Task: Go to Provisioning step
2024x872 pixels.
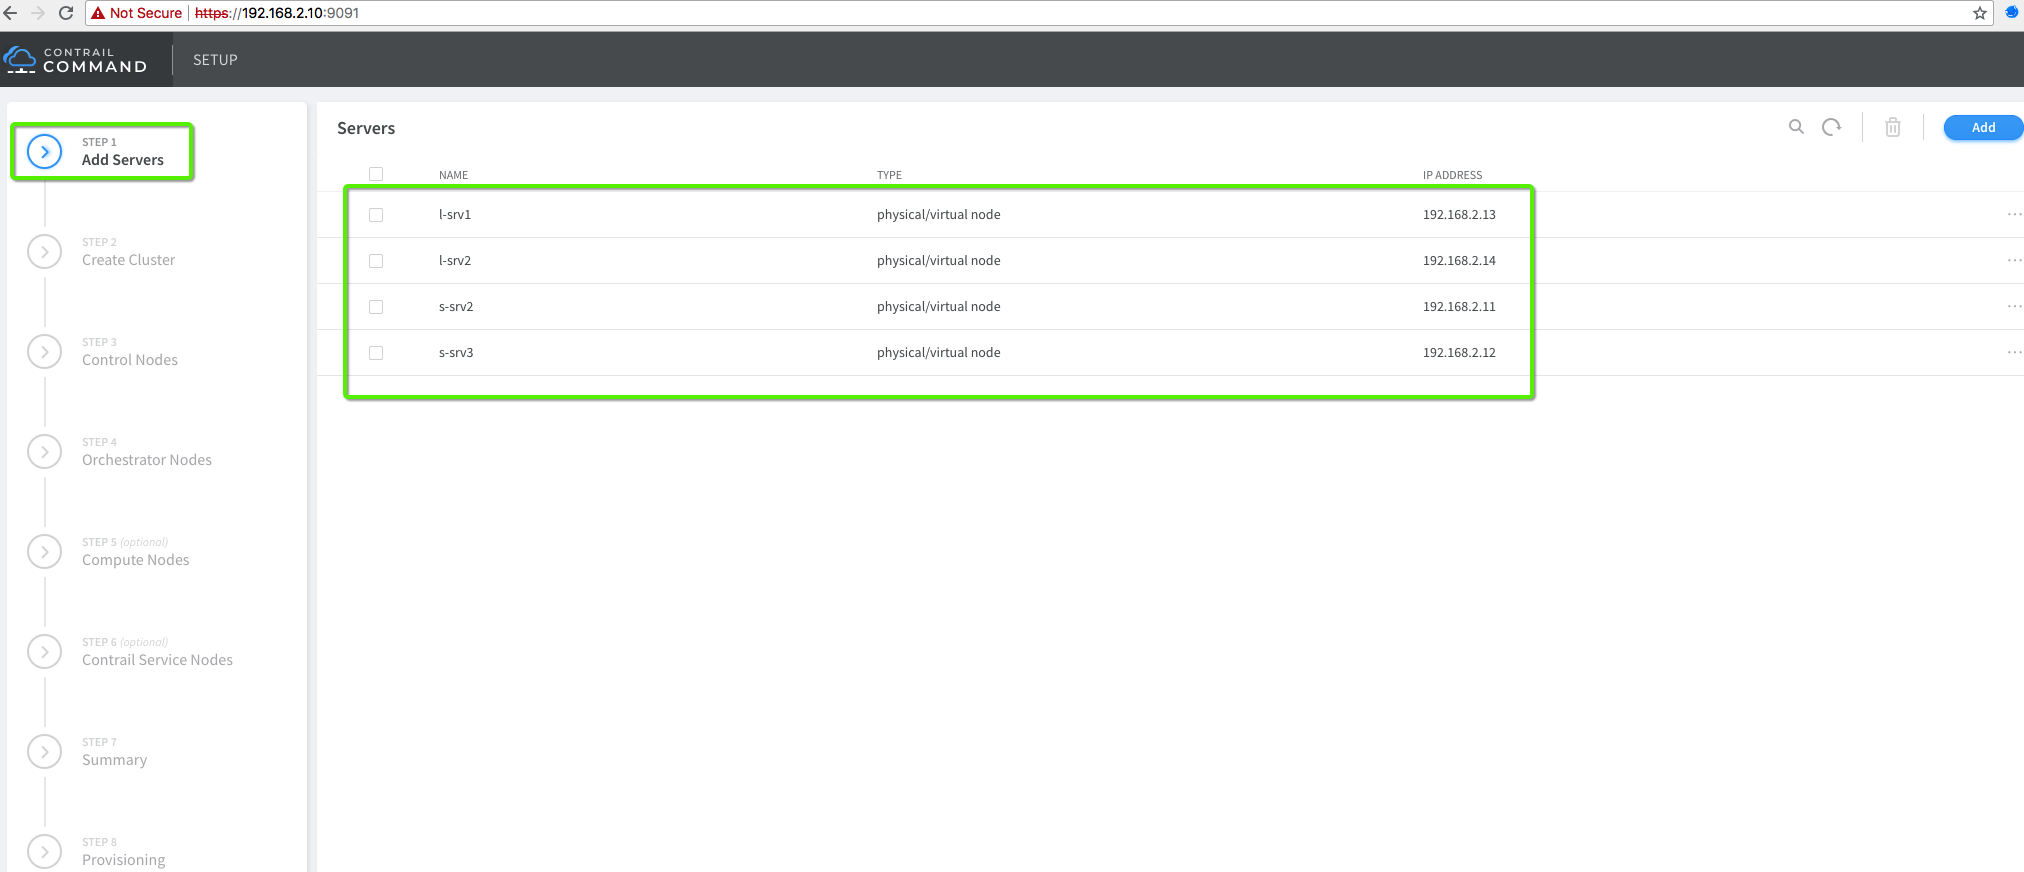Action: [123, 860]
